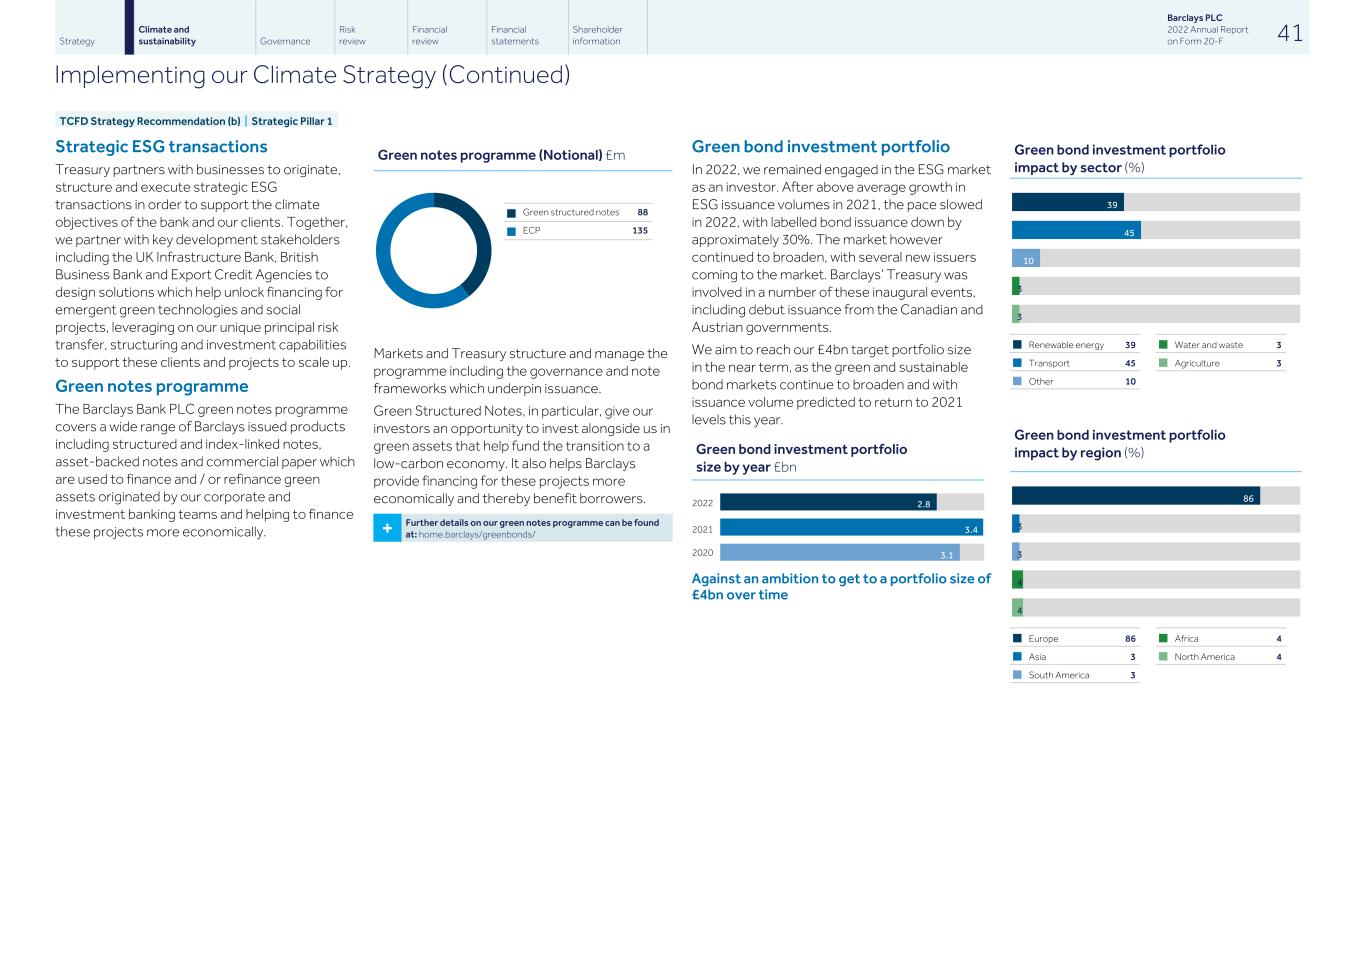
Task: Click the Water and waste legend swatch
Action: [x=1163, y=345]
